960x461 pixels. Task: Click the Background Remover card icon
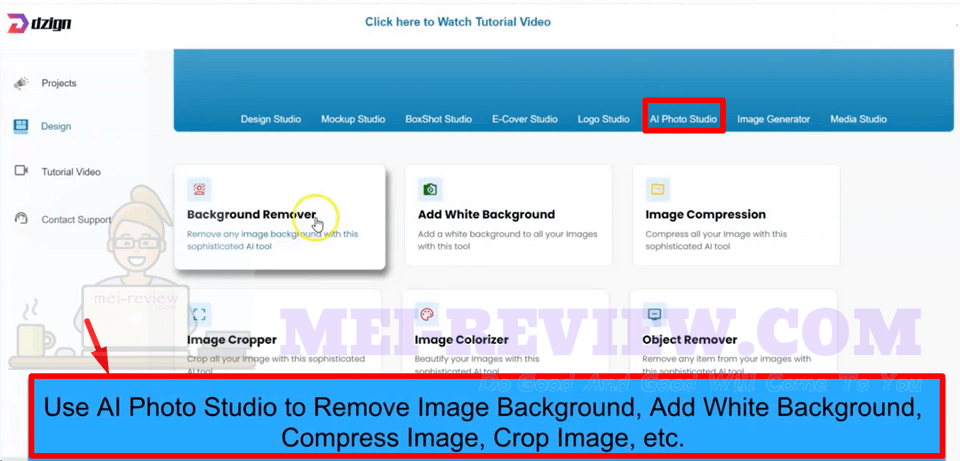pyautogui.click(x=200, y=189)
